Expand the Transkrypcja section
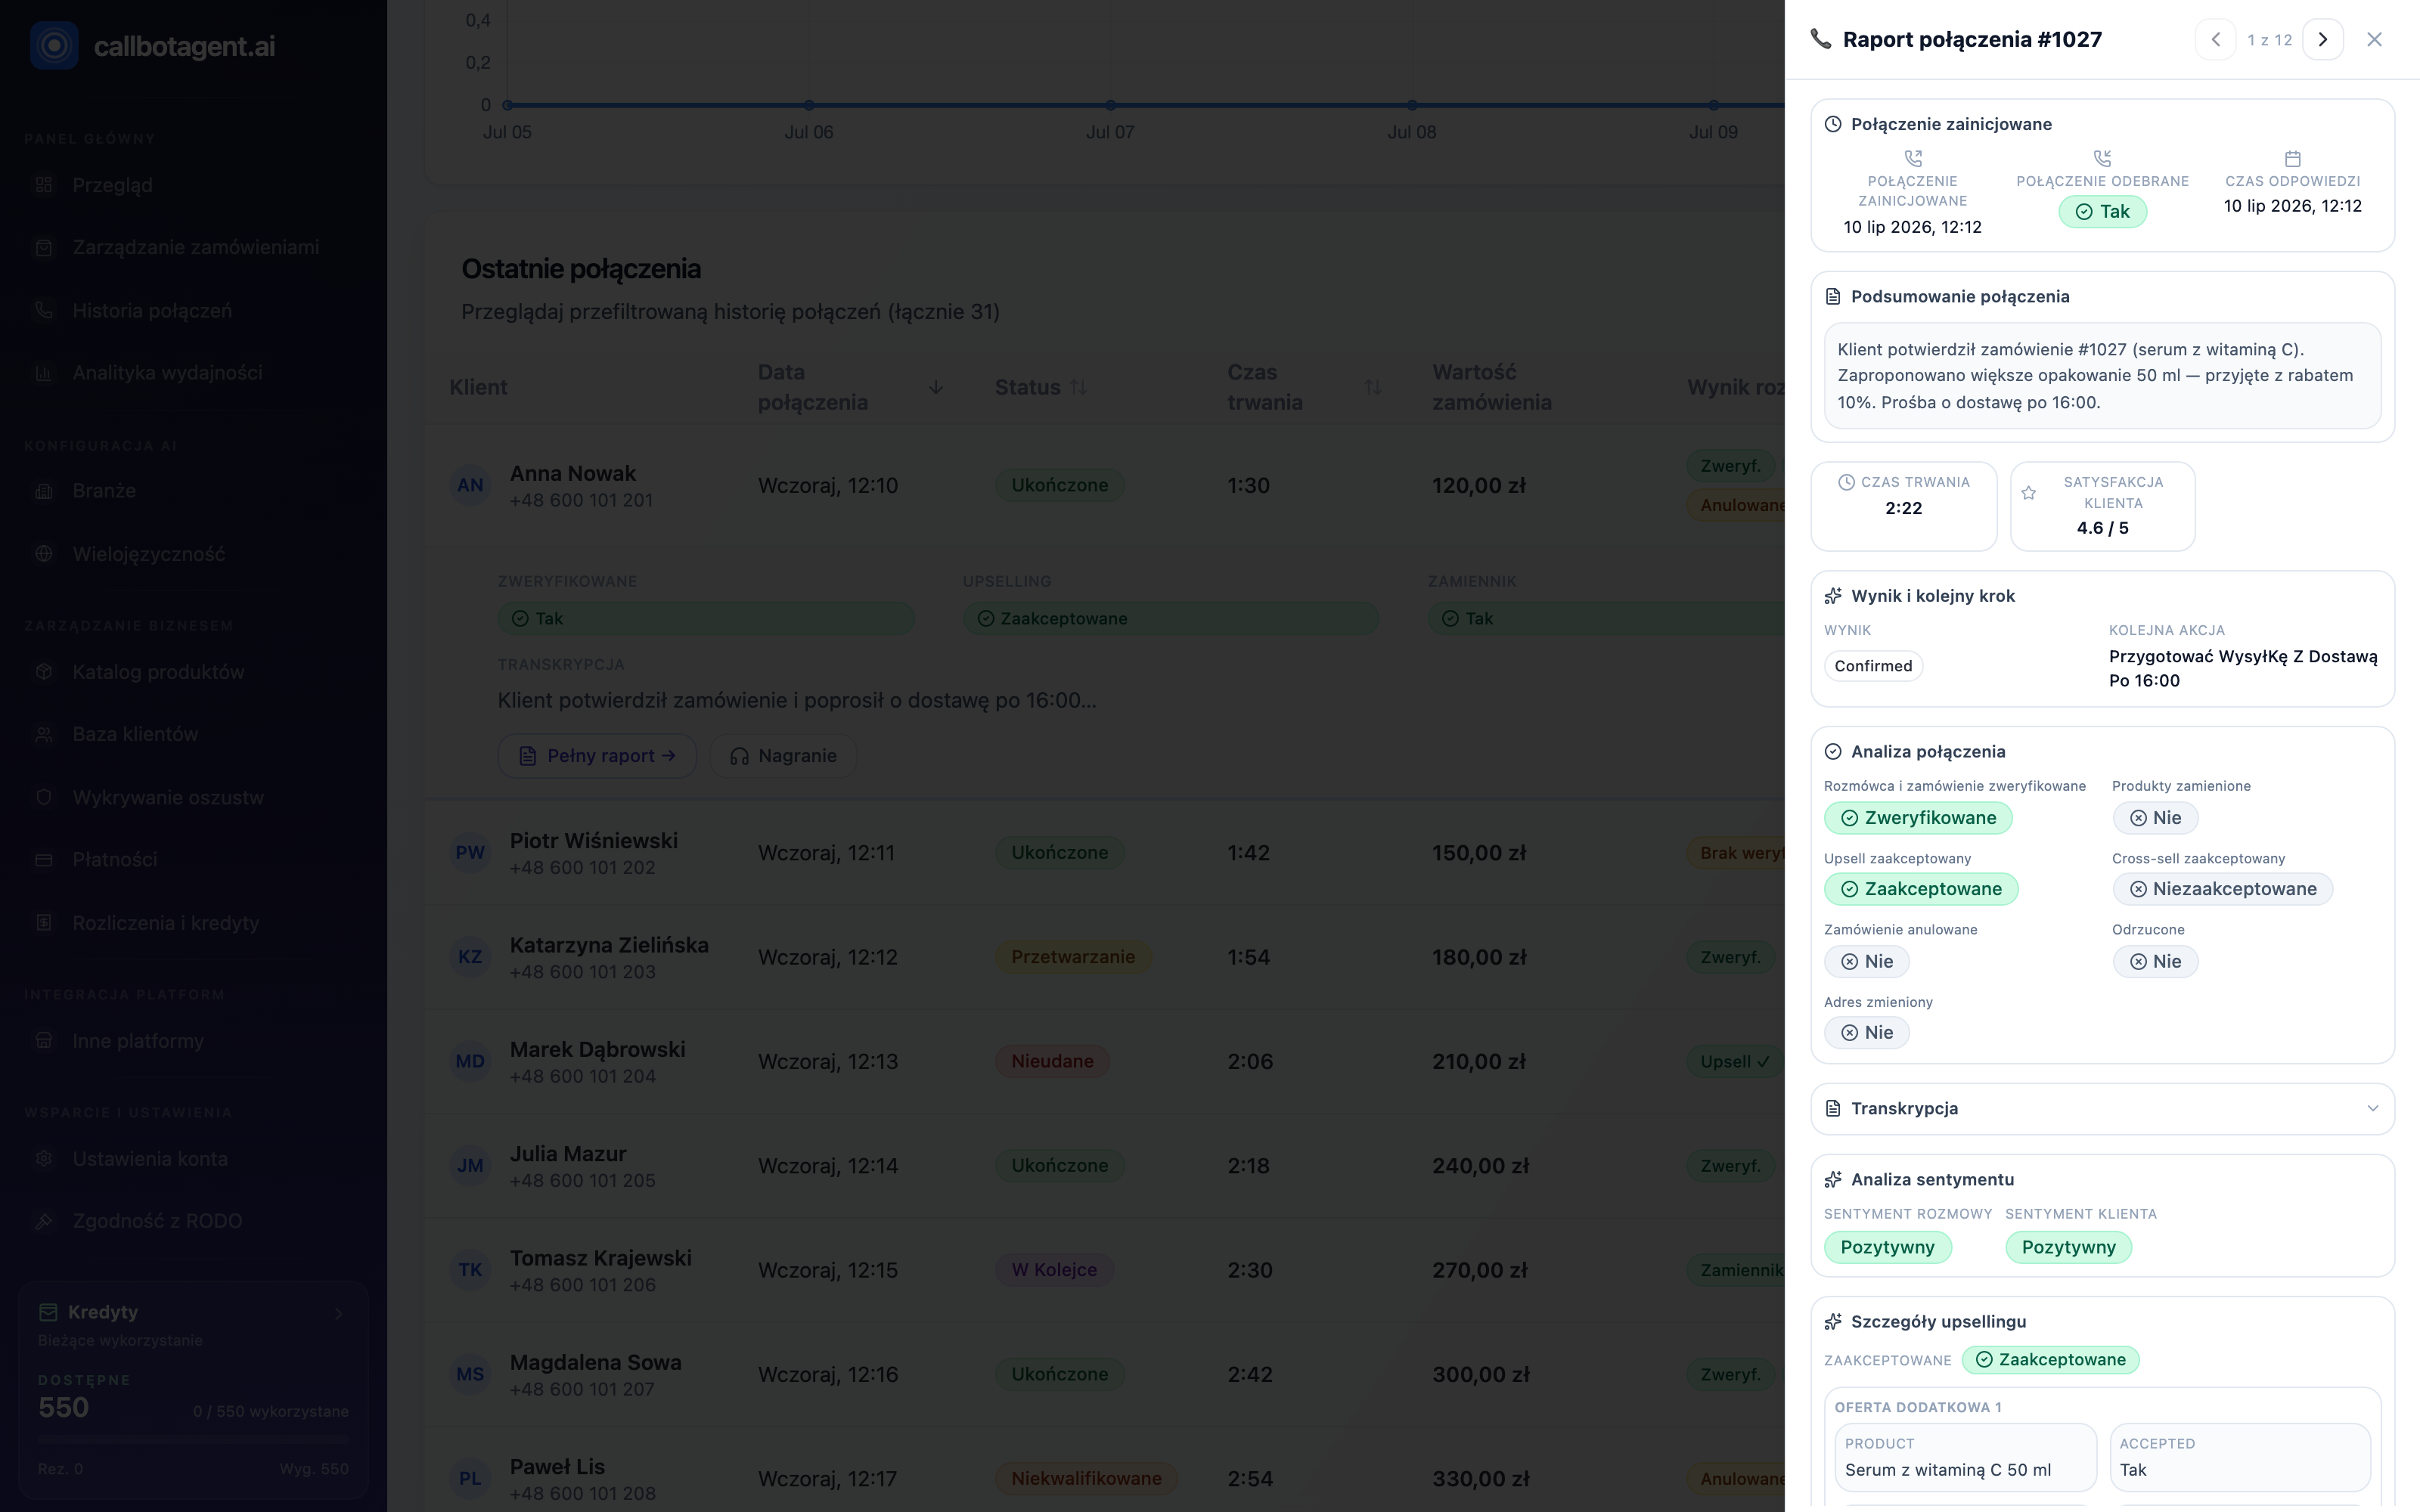This screenshot has height=1512, width=2420. [x=2102, y=1108]
